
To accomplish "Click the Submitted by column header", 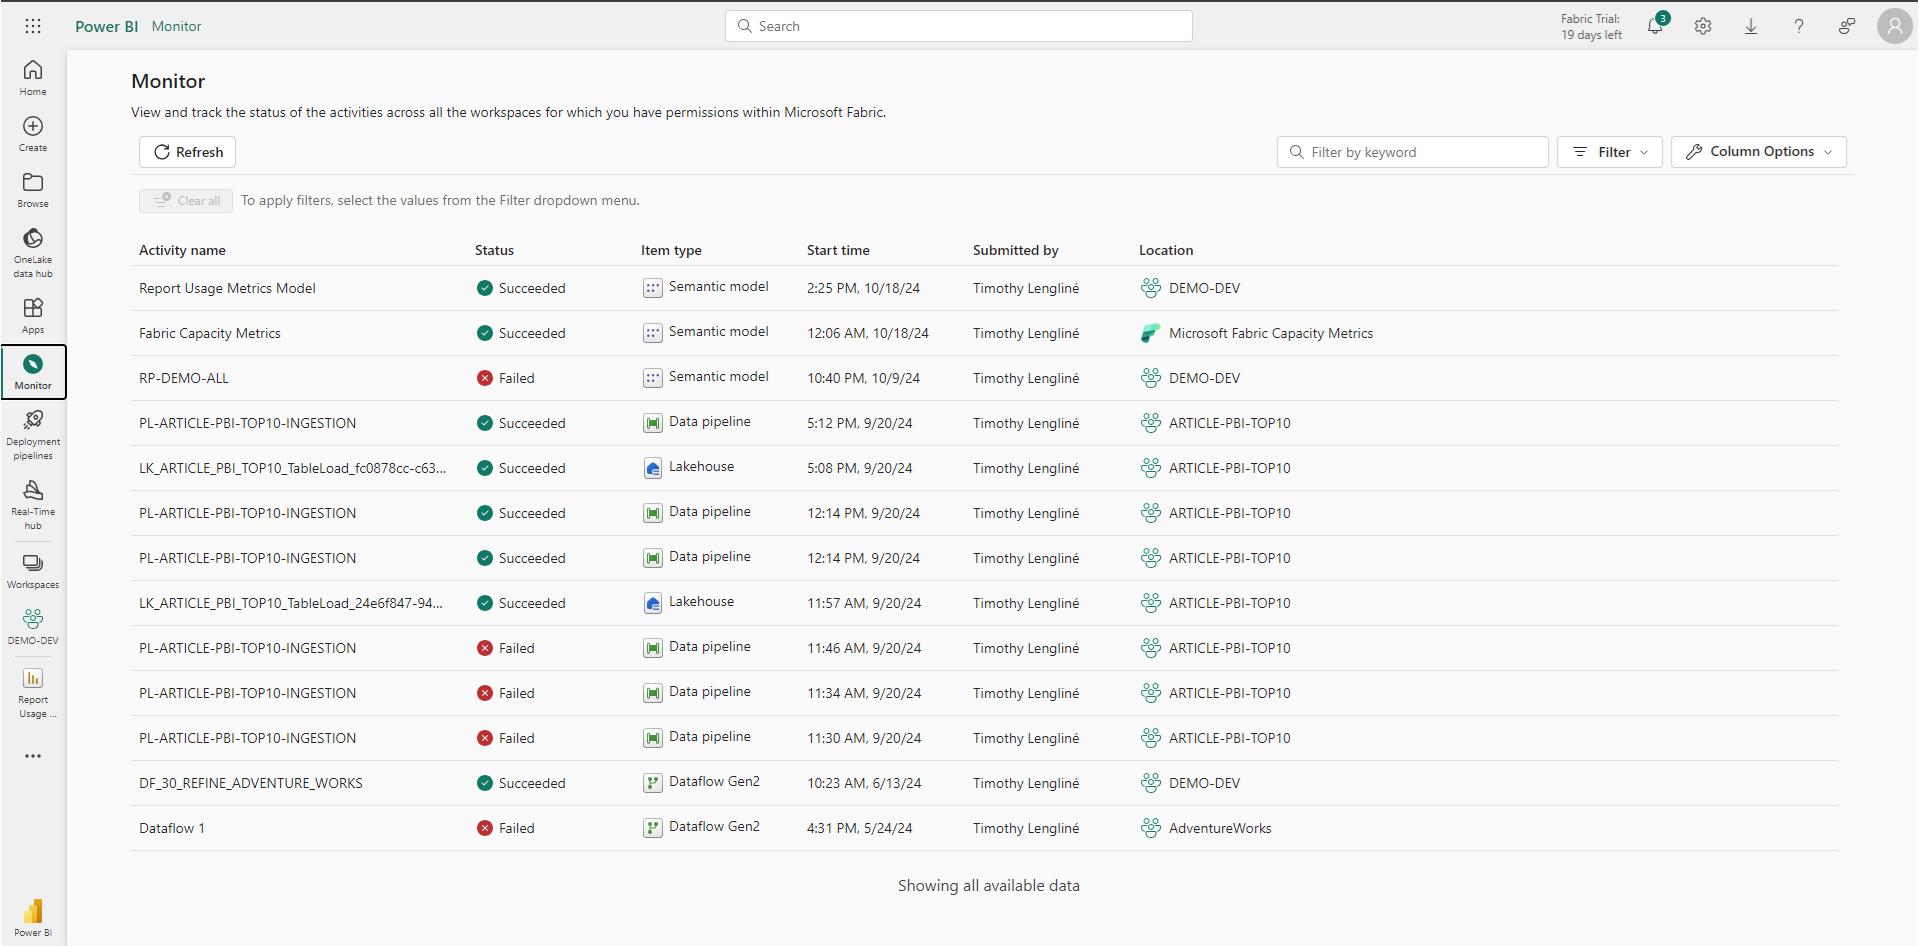I will coord(1016,250).
